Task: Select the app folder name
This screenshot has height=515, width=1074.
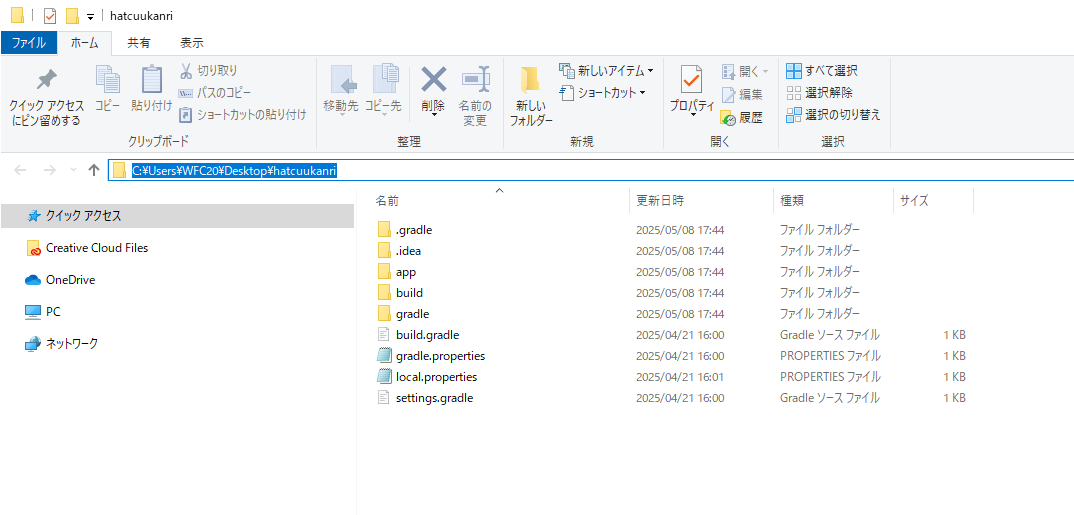Action: pyautogui.click(x=406, y=272)
